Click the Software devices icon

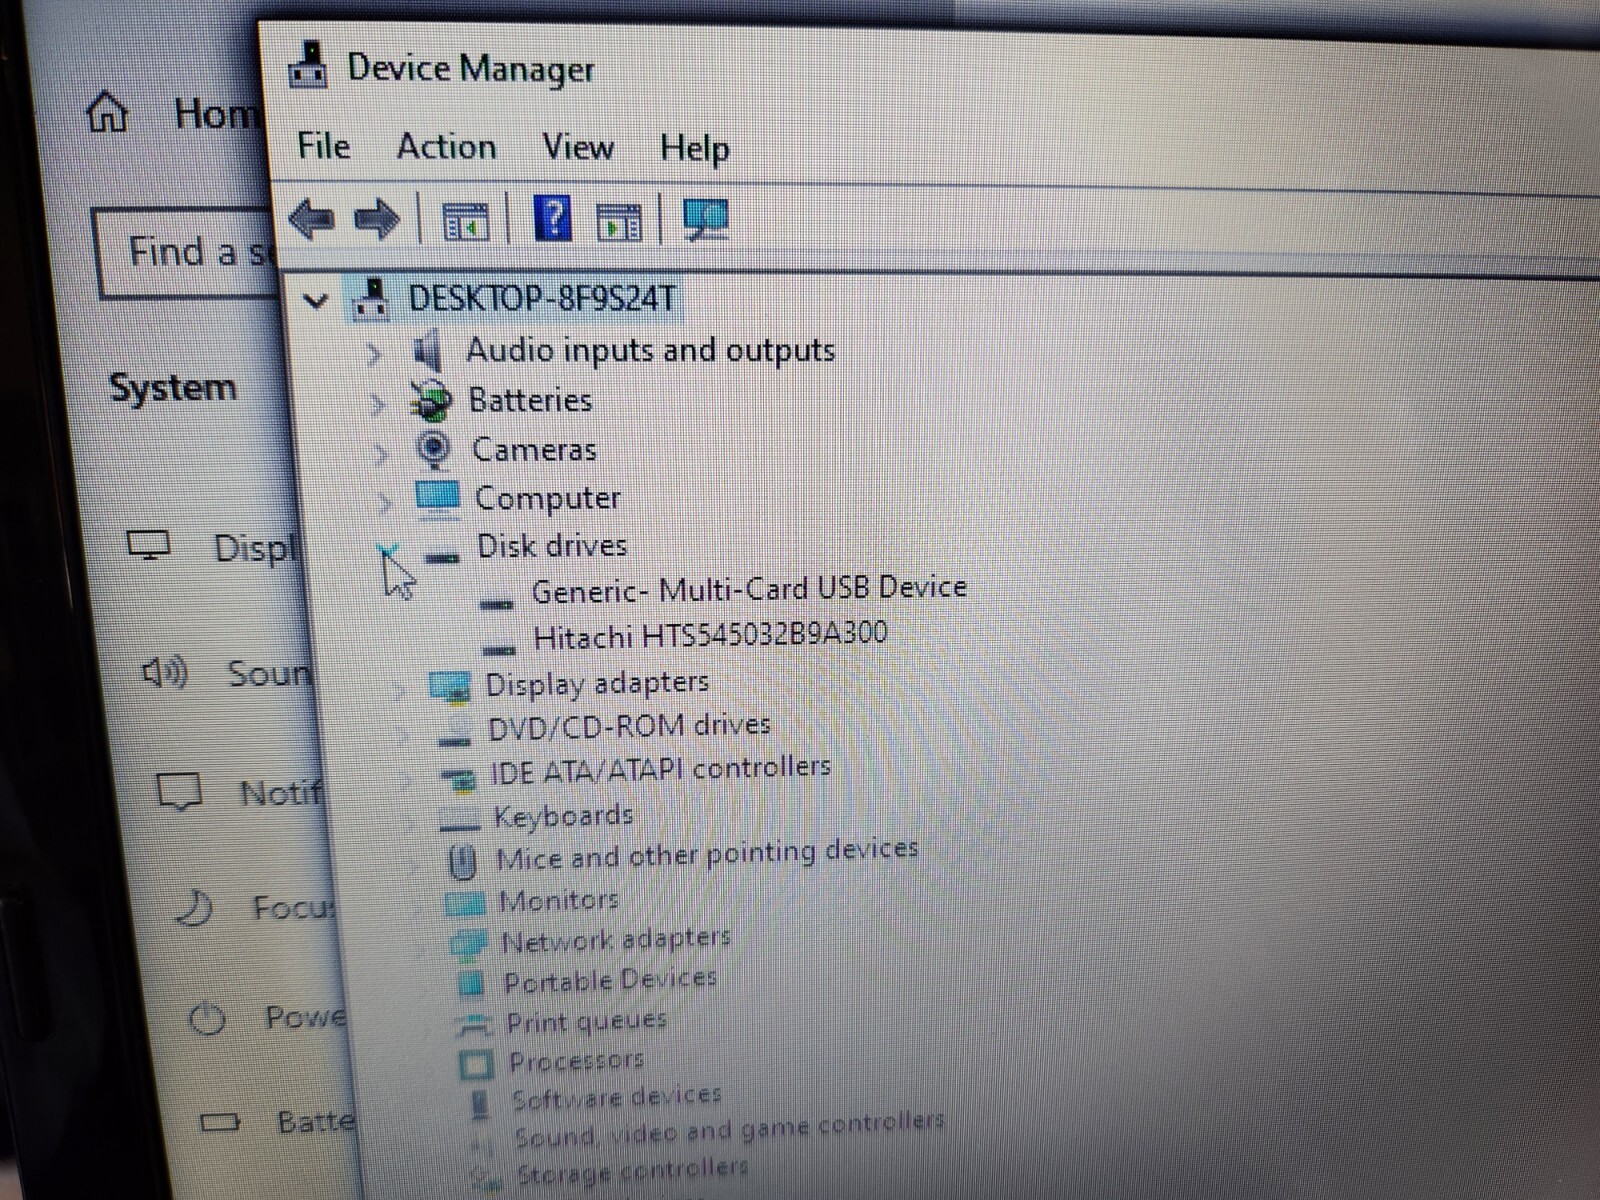pyautogui.click(x=480, y=1103)
